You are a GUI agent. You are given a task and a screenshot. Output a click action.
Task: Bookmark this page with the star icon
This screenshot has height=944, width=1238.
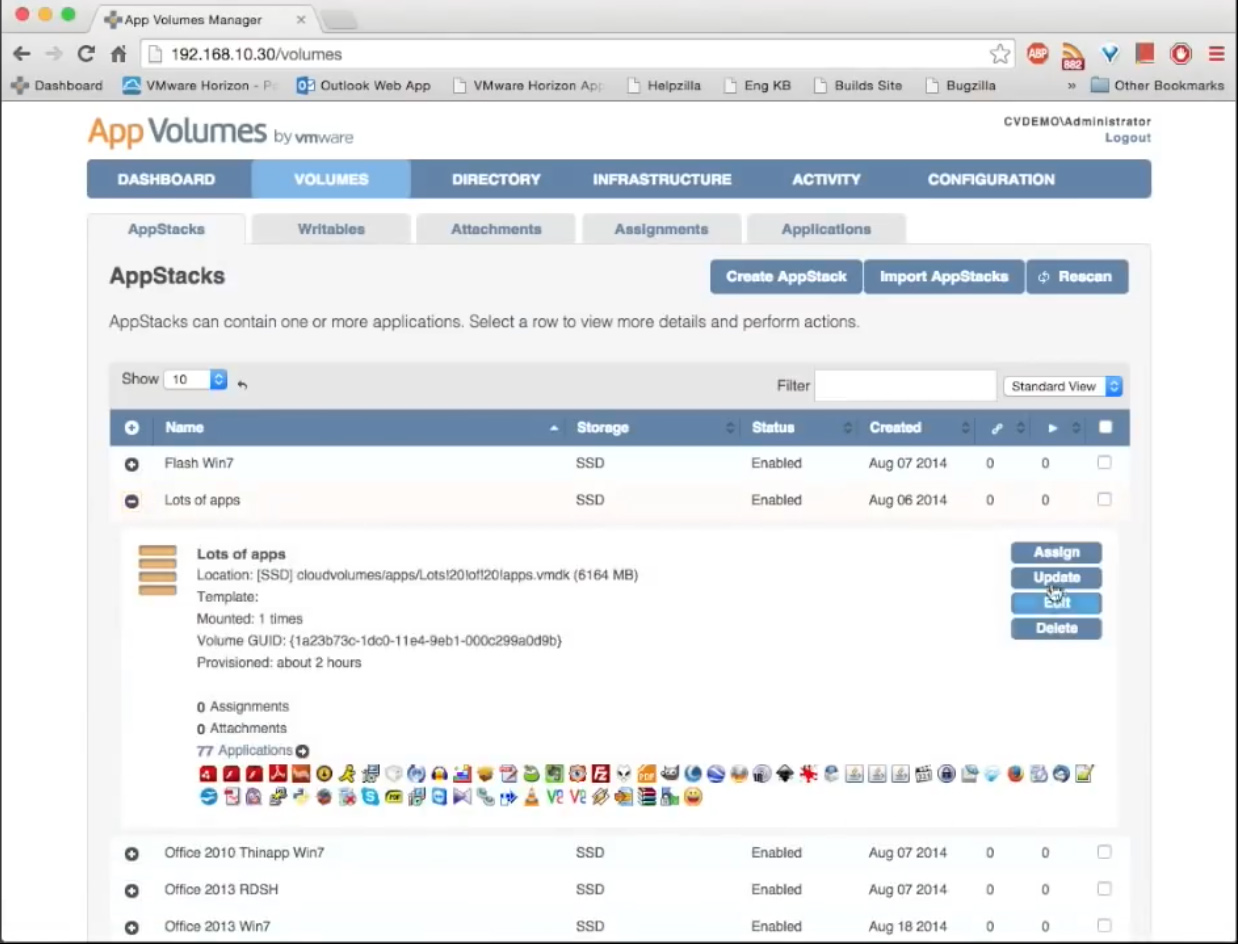[x=999, y=54]
